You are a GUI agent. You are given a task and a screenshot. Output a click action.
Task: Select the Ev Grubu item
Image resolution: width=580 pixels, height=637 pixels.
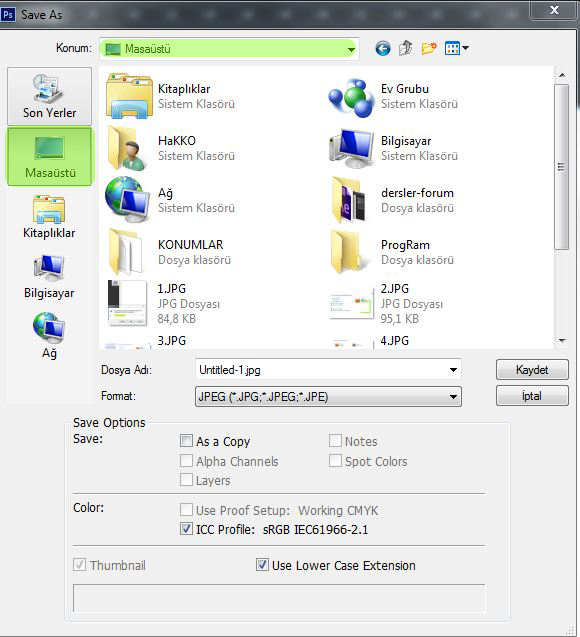coord(393,96)
